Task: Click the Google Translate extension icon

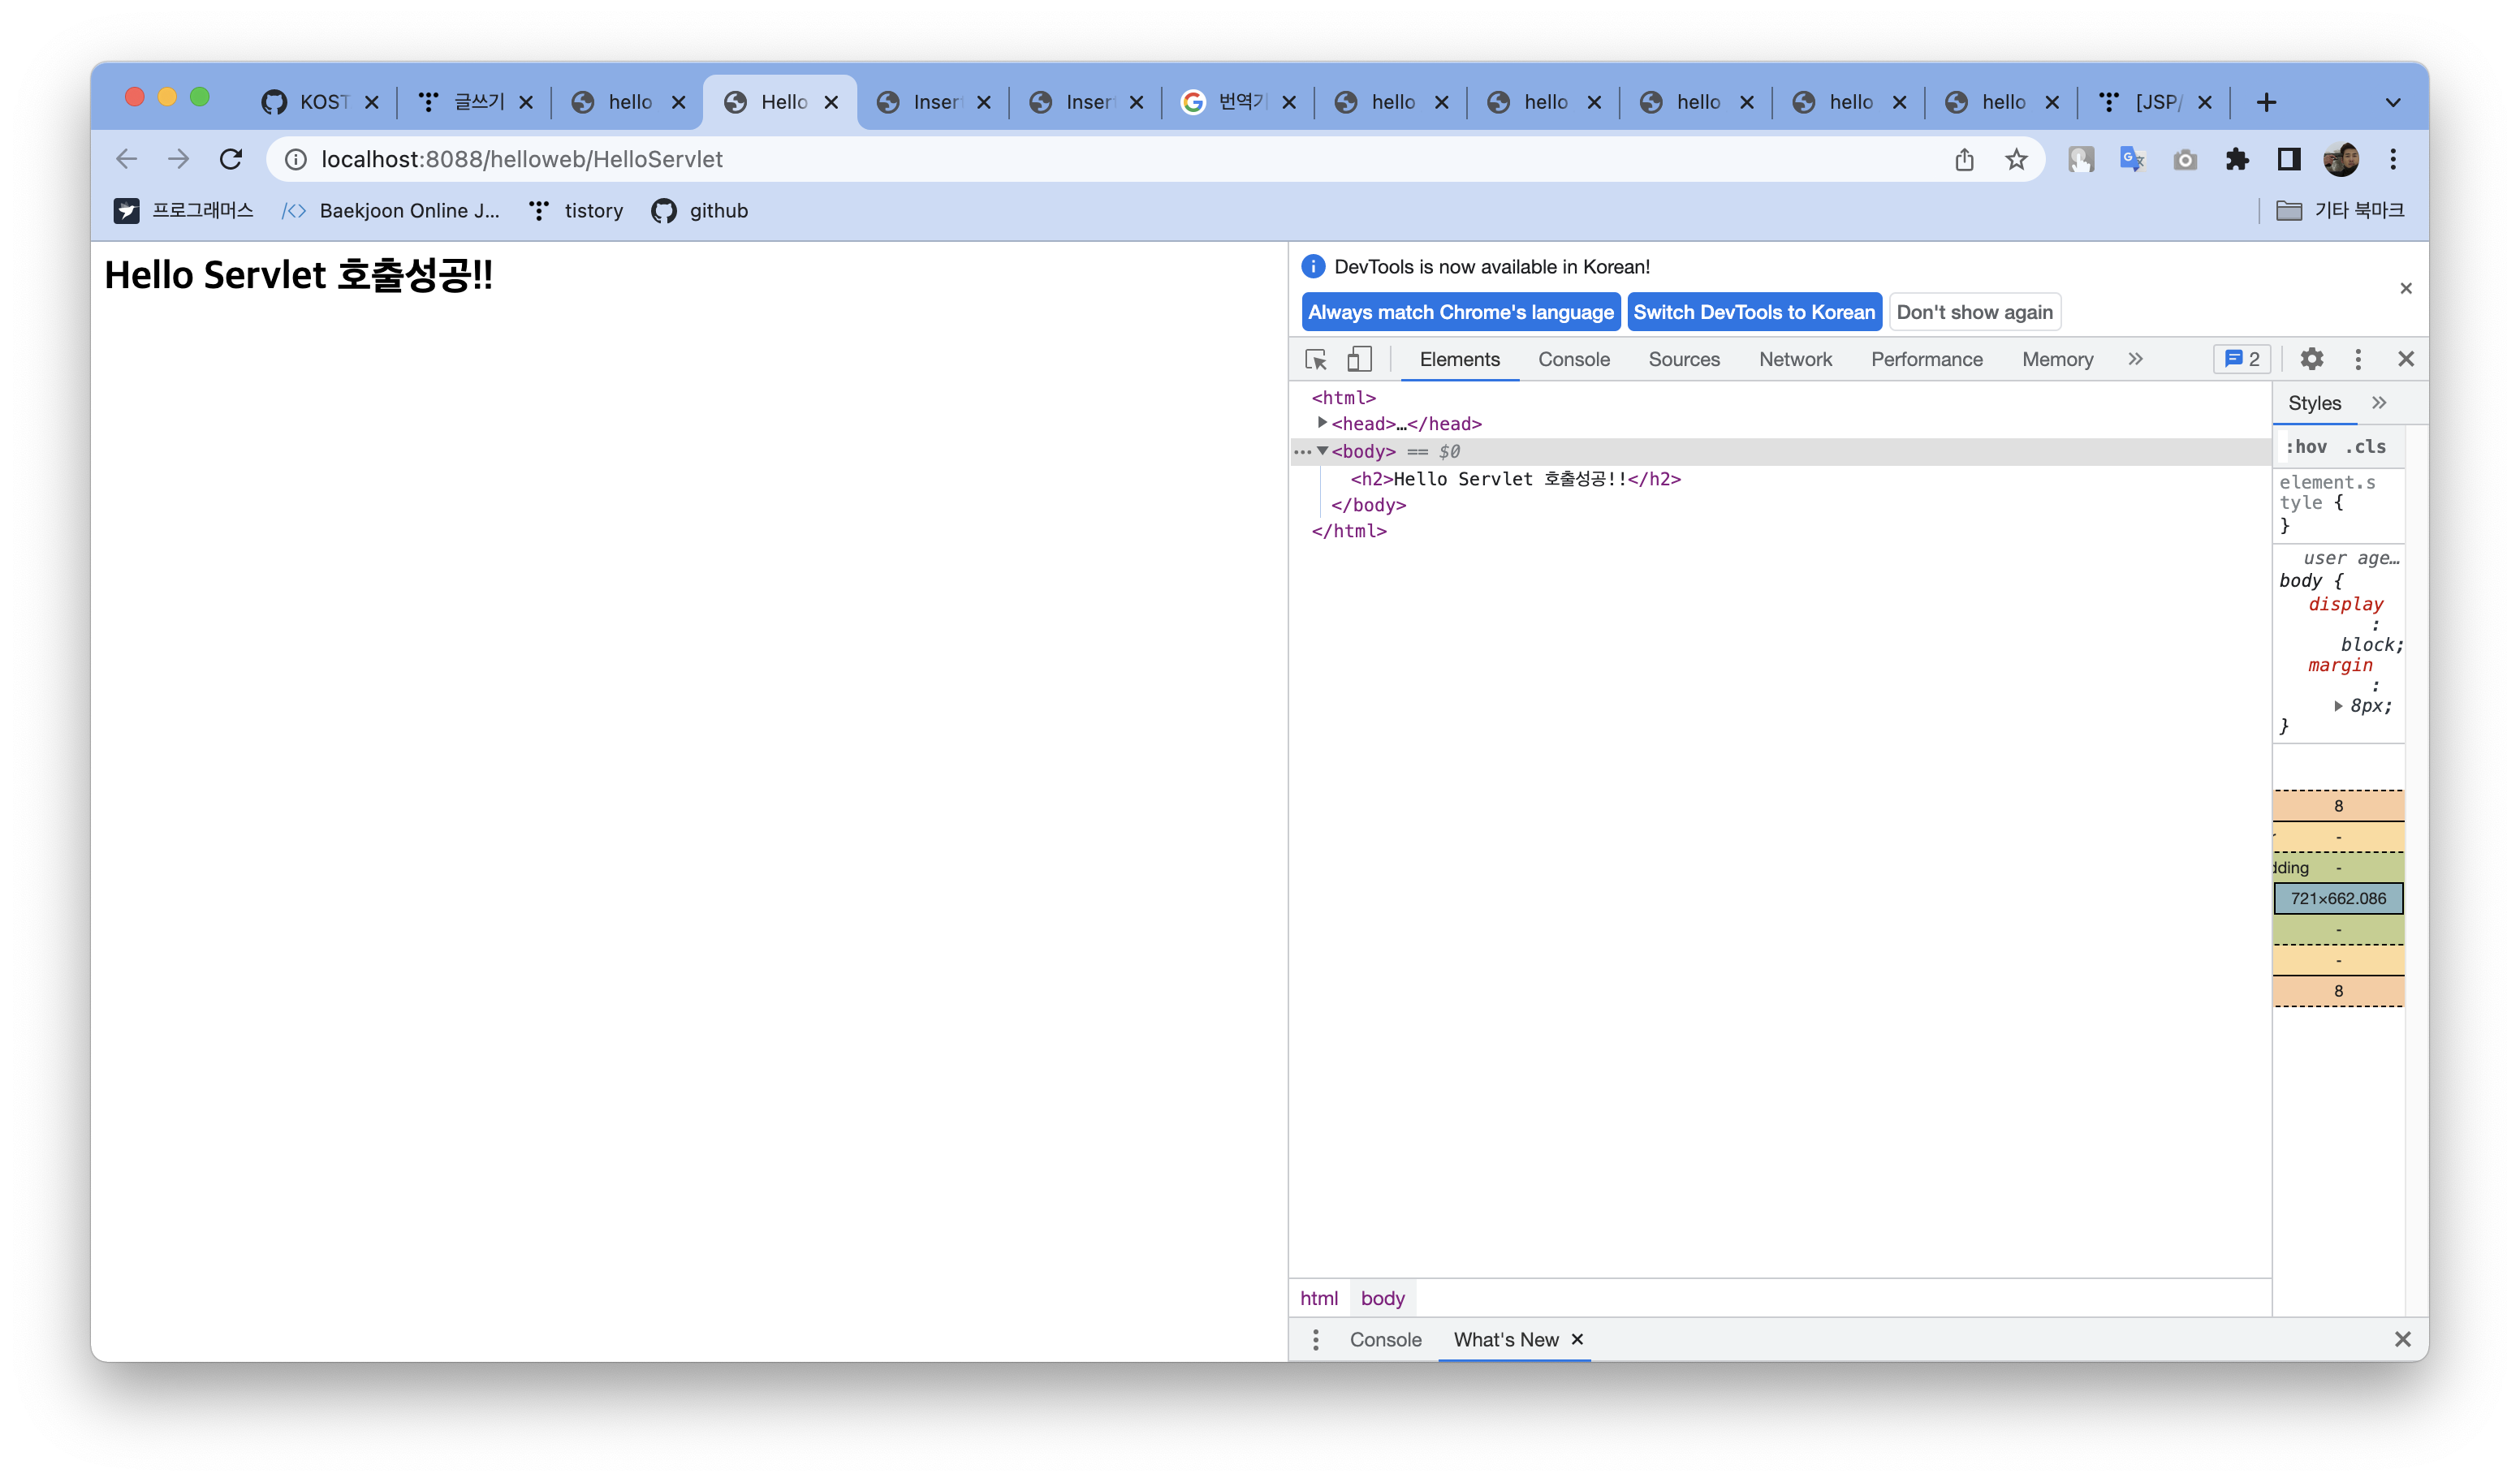Action: [x=2132, y=159]
